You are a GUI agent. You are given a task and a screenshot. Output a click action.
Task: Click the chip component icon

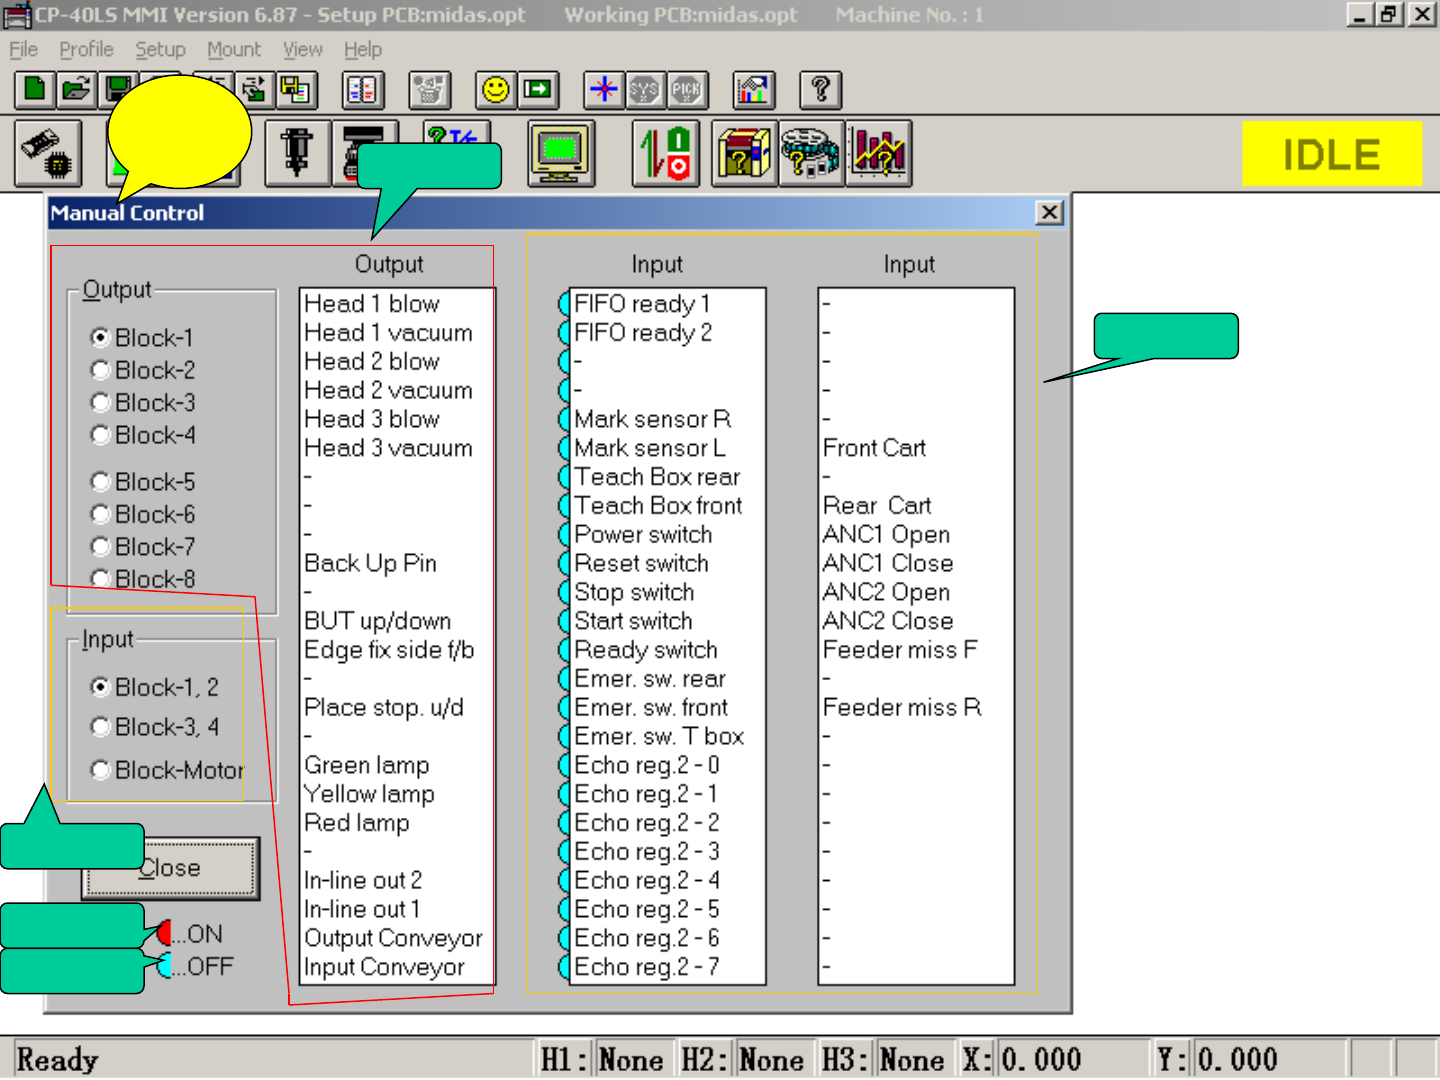coord(48,154)
